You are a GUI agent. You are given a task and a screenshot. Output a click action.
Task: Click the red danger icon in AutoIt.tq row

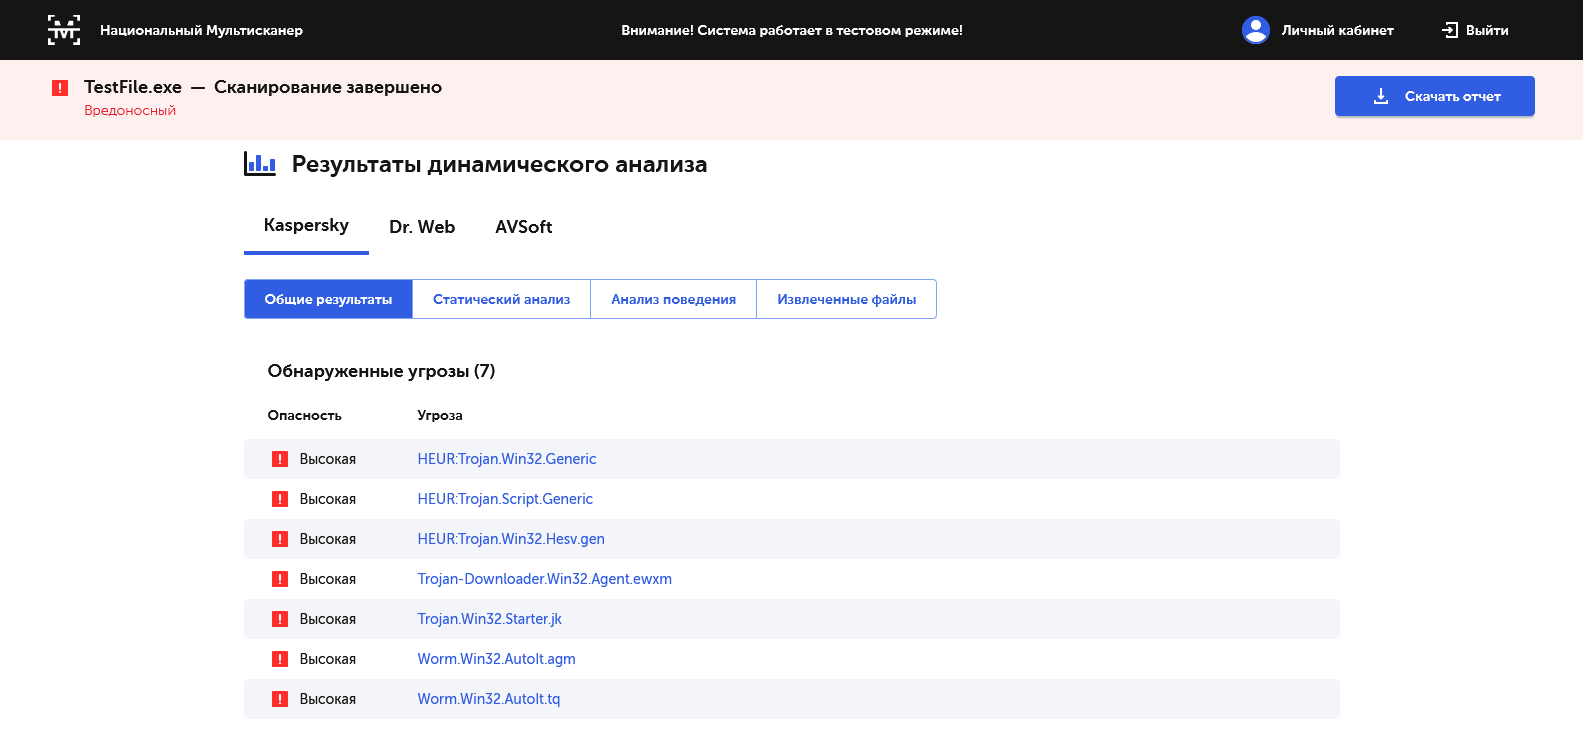(x=280, y=699)
